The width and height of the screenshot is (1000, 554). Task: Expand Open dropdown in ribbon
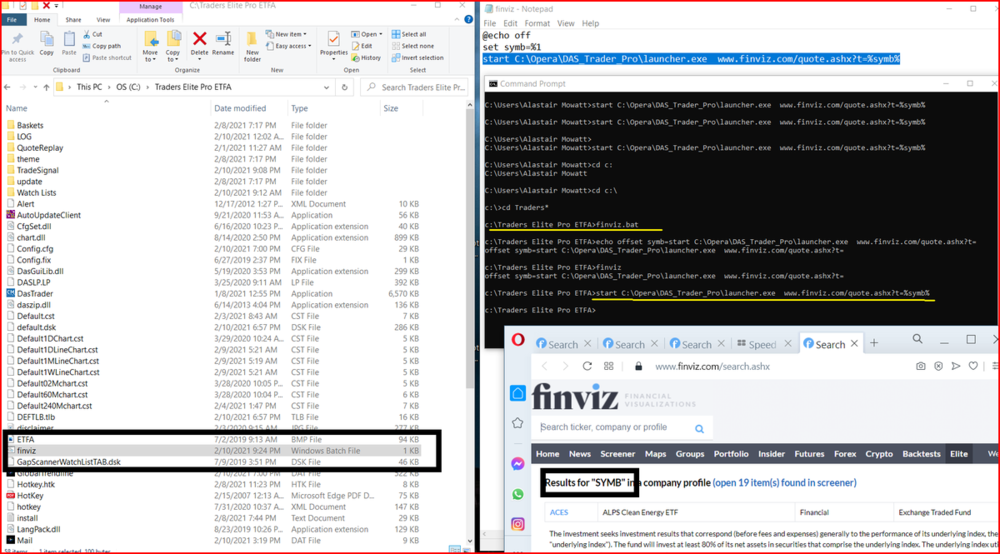367,34
